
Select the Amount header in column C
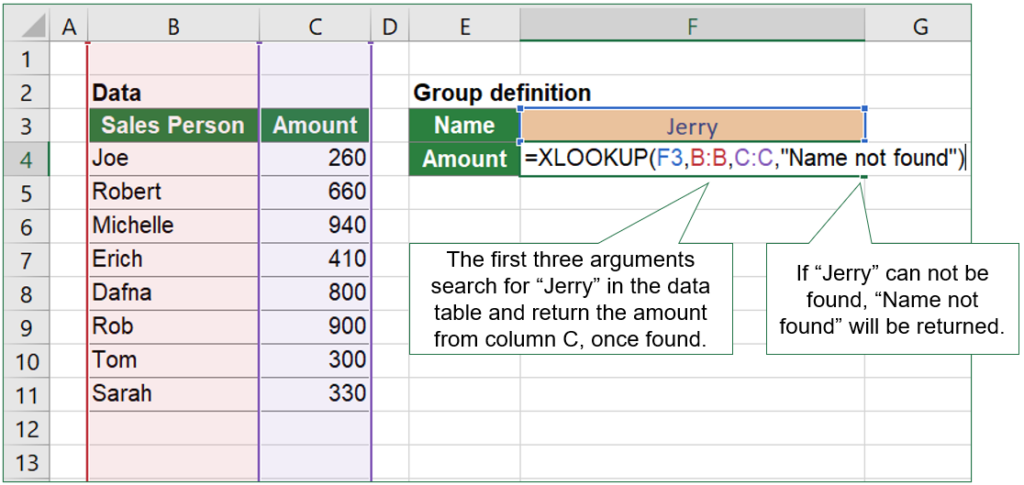(315, 126)
